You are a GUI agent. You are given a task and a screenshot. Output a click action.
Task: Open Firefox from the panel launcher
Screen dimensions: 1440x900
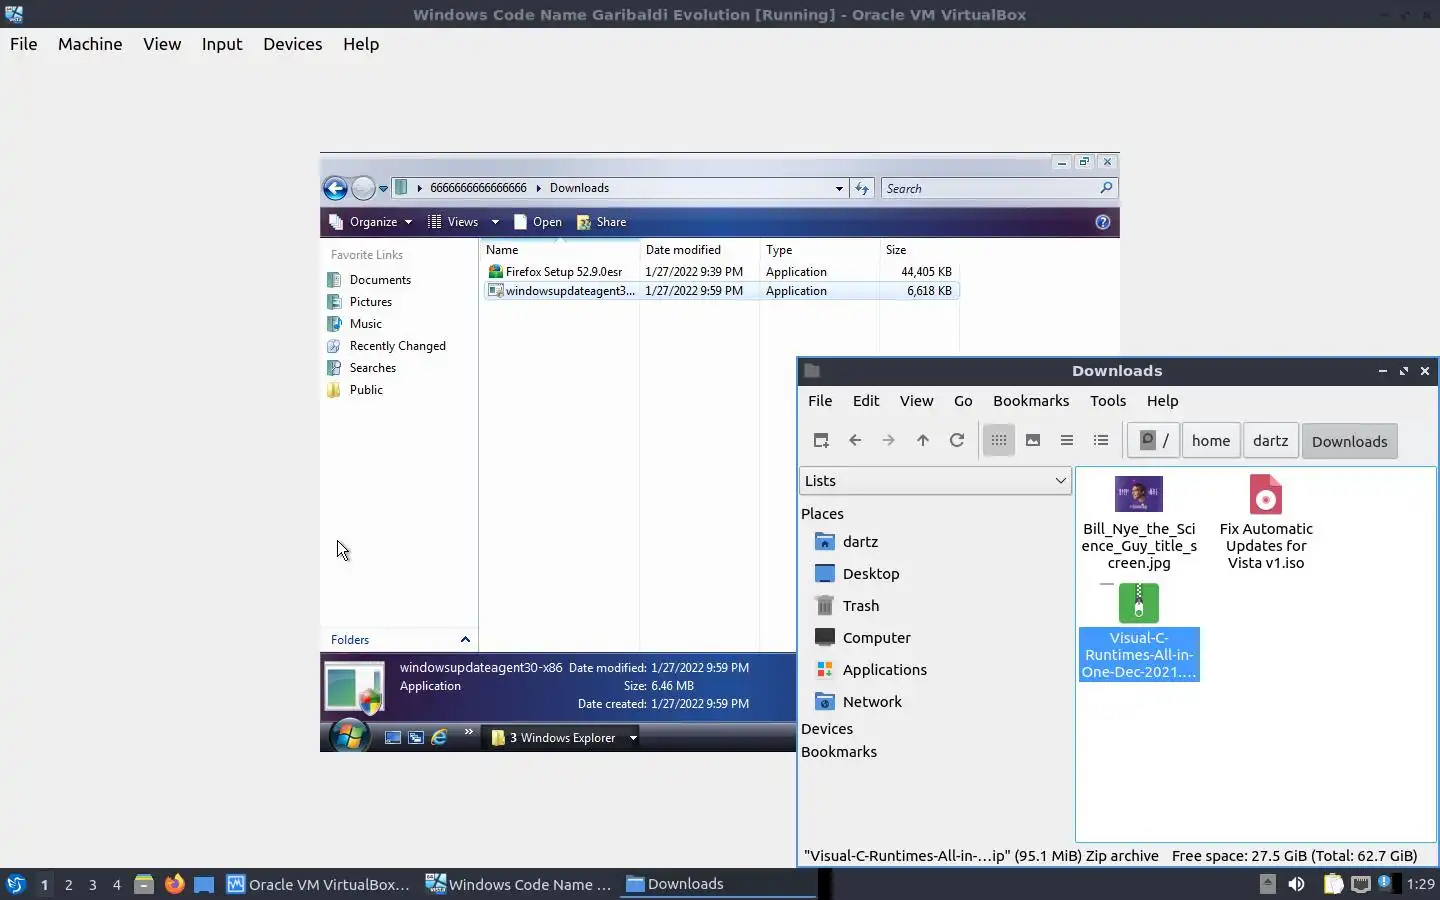pos(174,884)
